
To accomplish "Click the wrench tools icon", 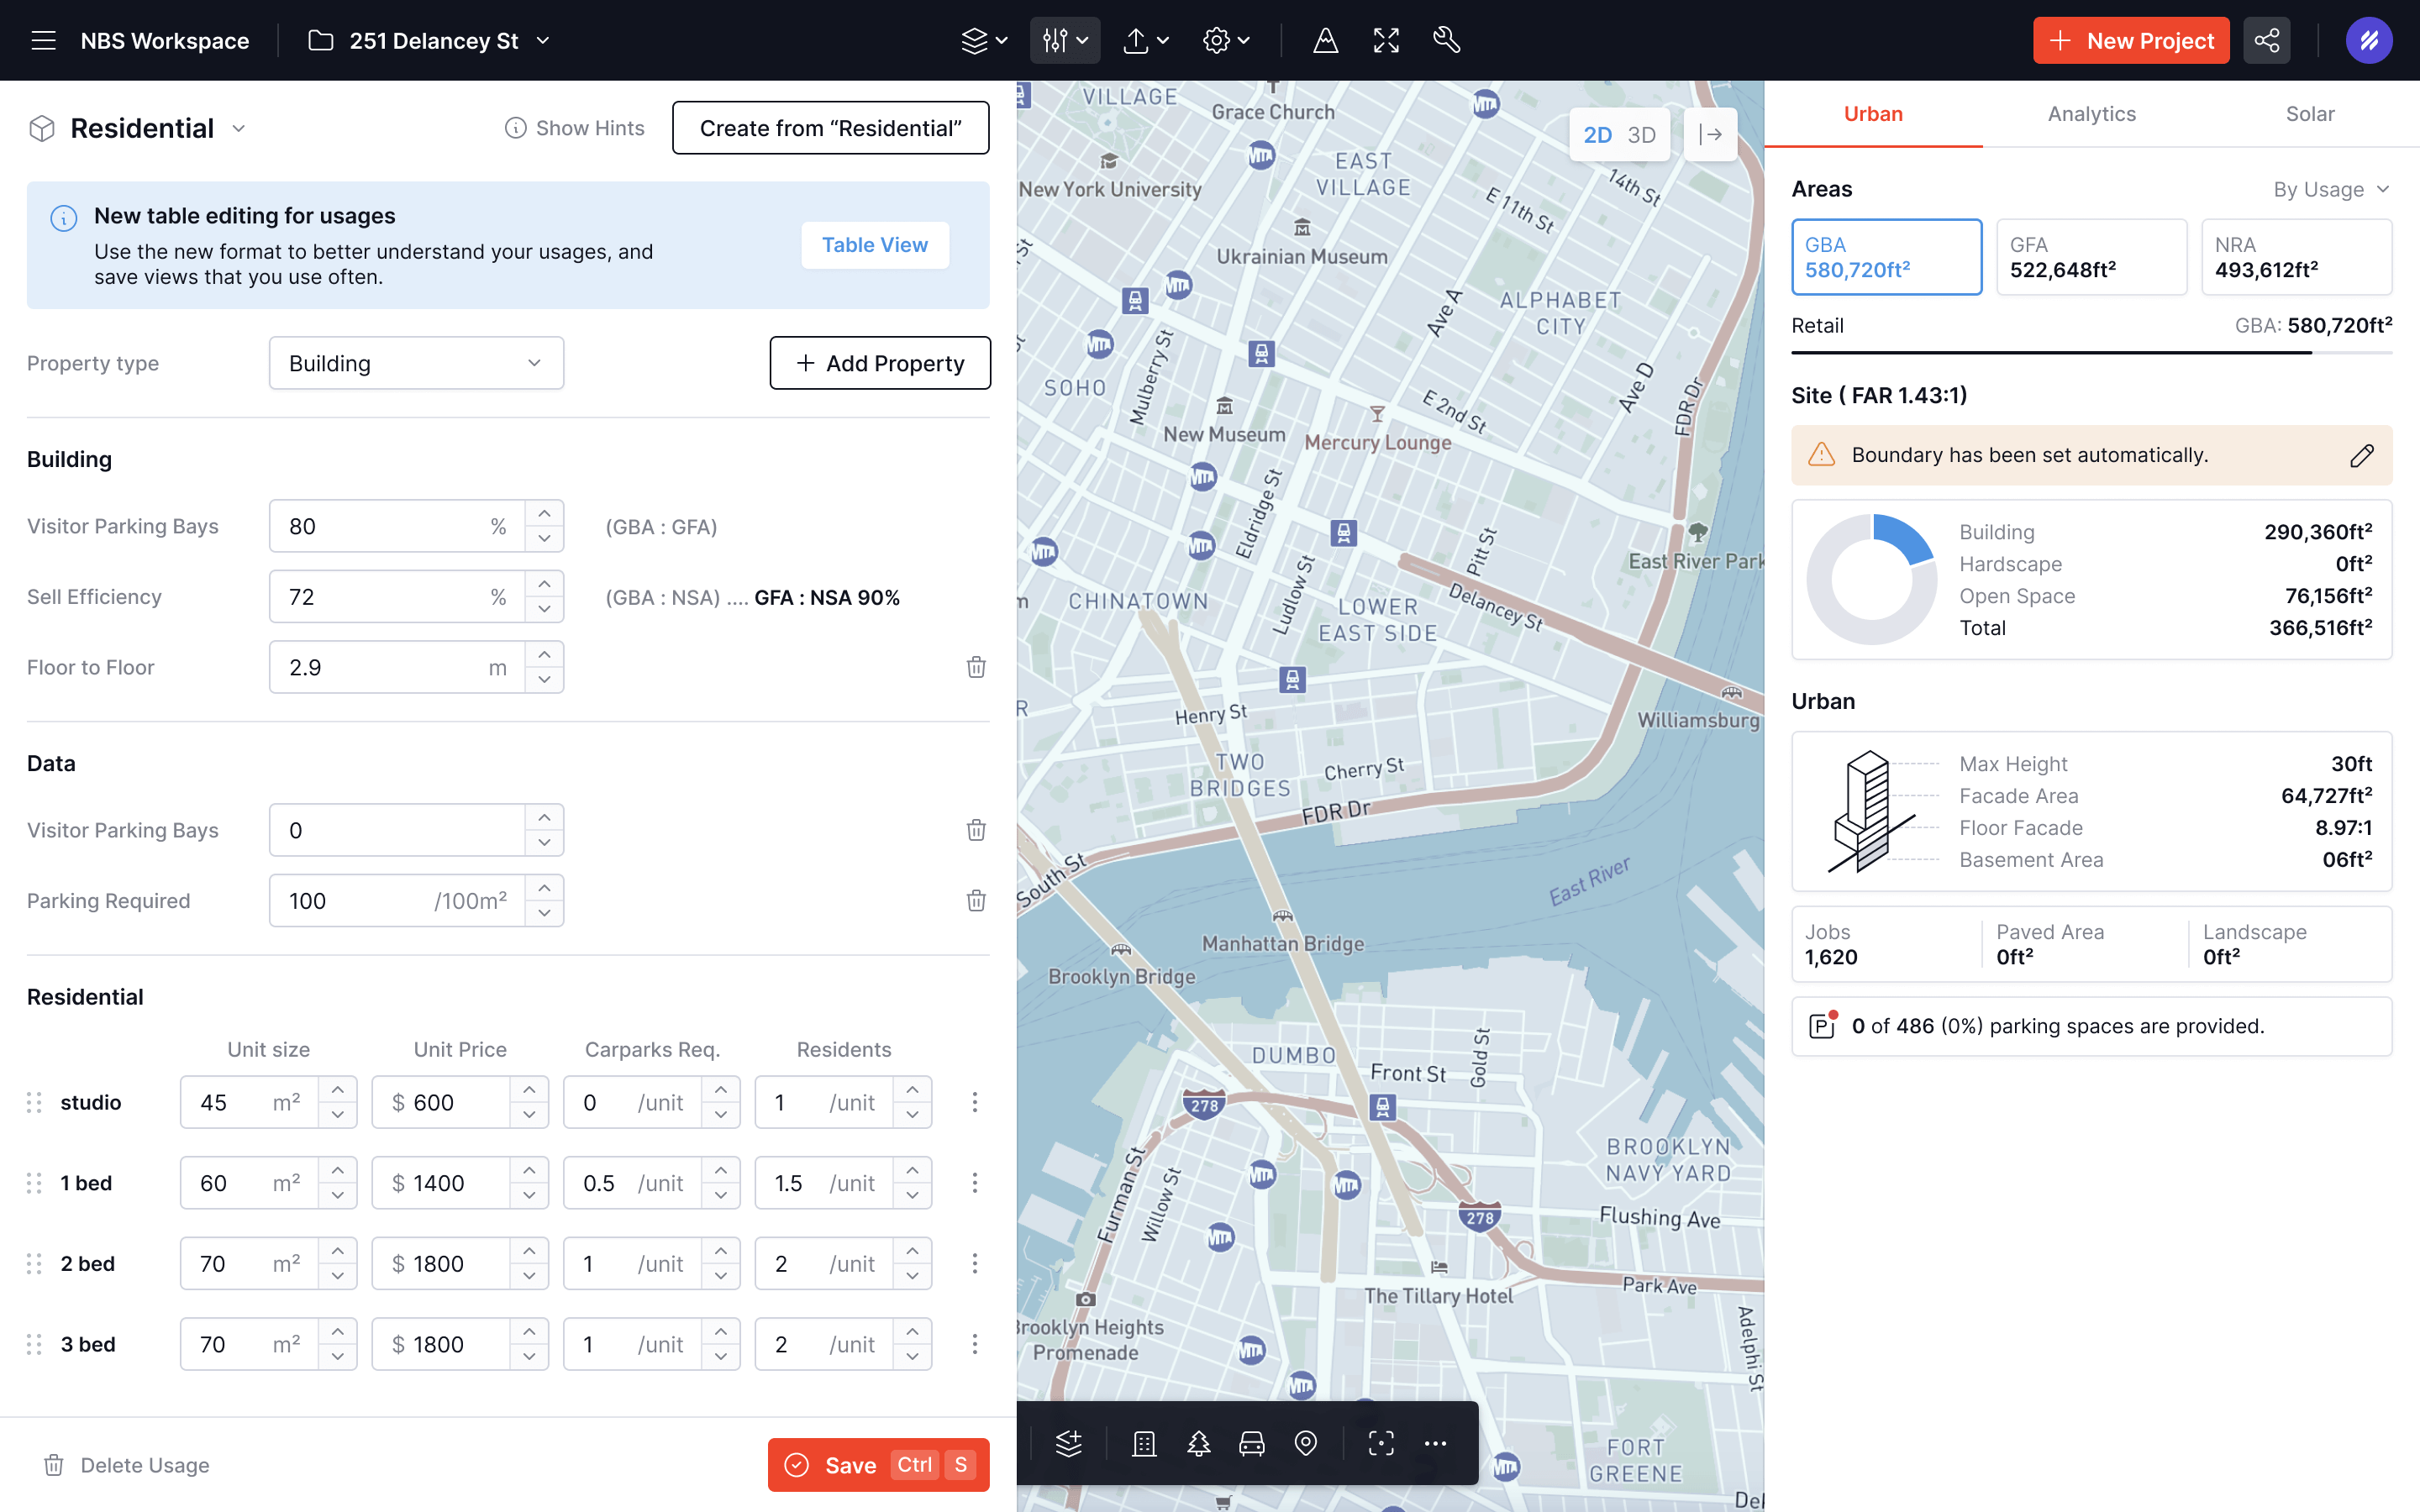I will click(1446, 40).
